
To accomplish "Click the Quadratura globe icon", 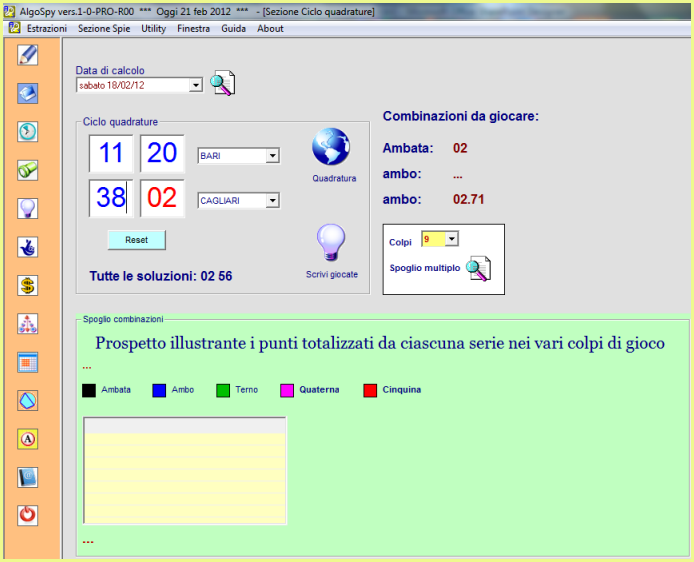I will (331, 147).
